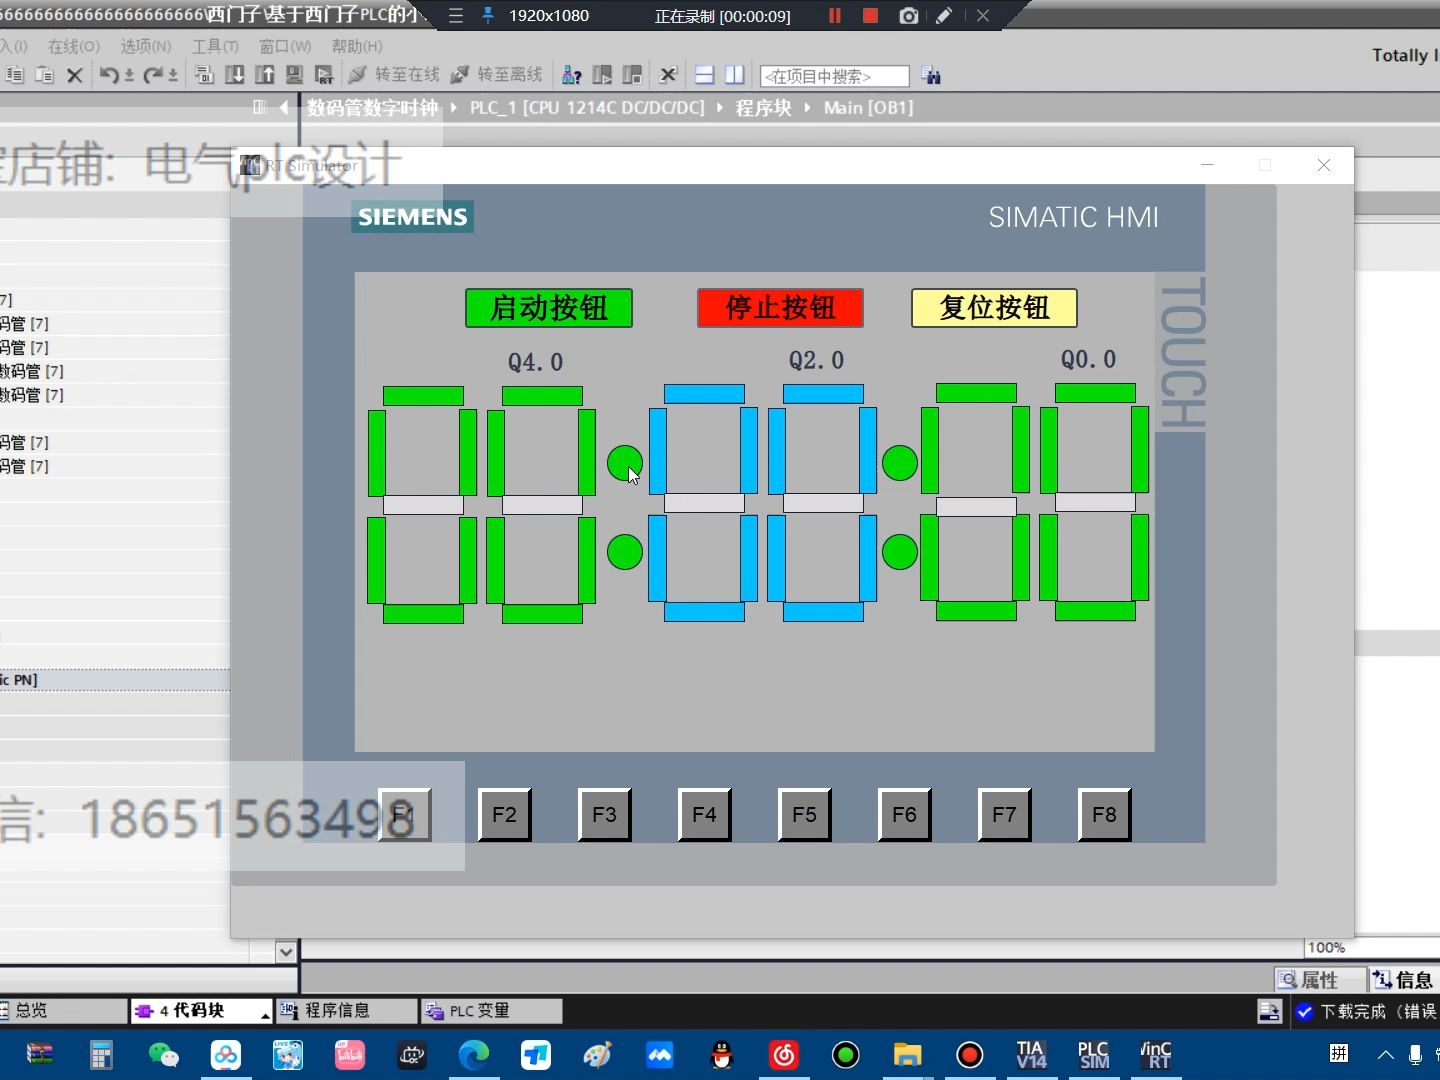
Task: Stop the screen recording
Action: click(870, 16)
